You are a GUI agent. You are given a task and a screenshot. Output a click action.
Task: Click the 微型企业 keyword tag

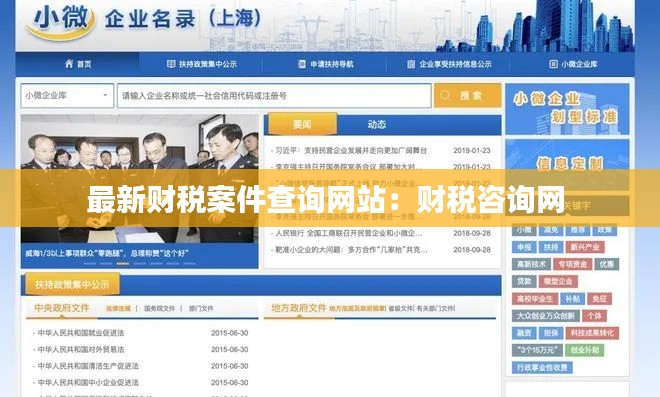point(558,281)
